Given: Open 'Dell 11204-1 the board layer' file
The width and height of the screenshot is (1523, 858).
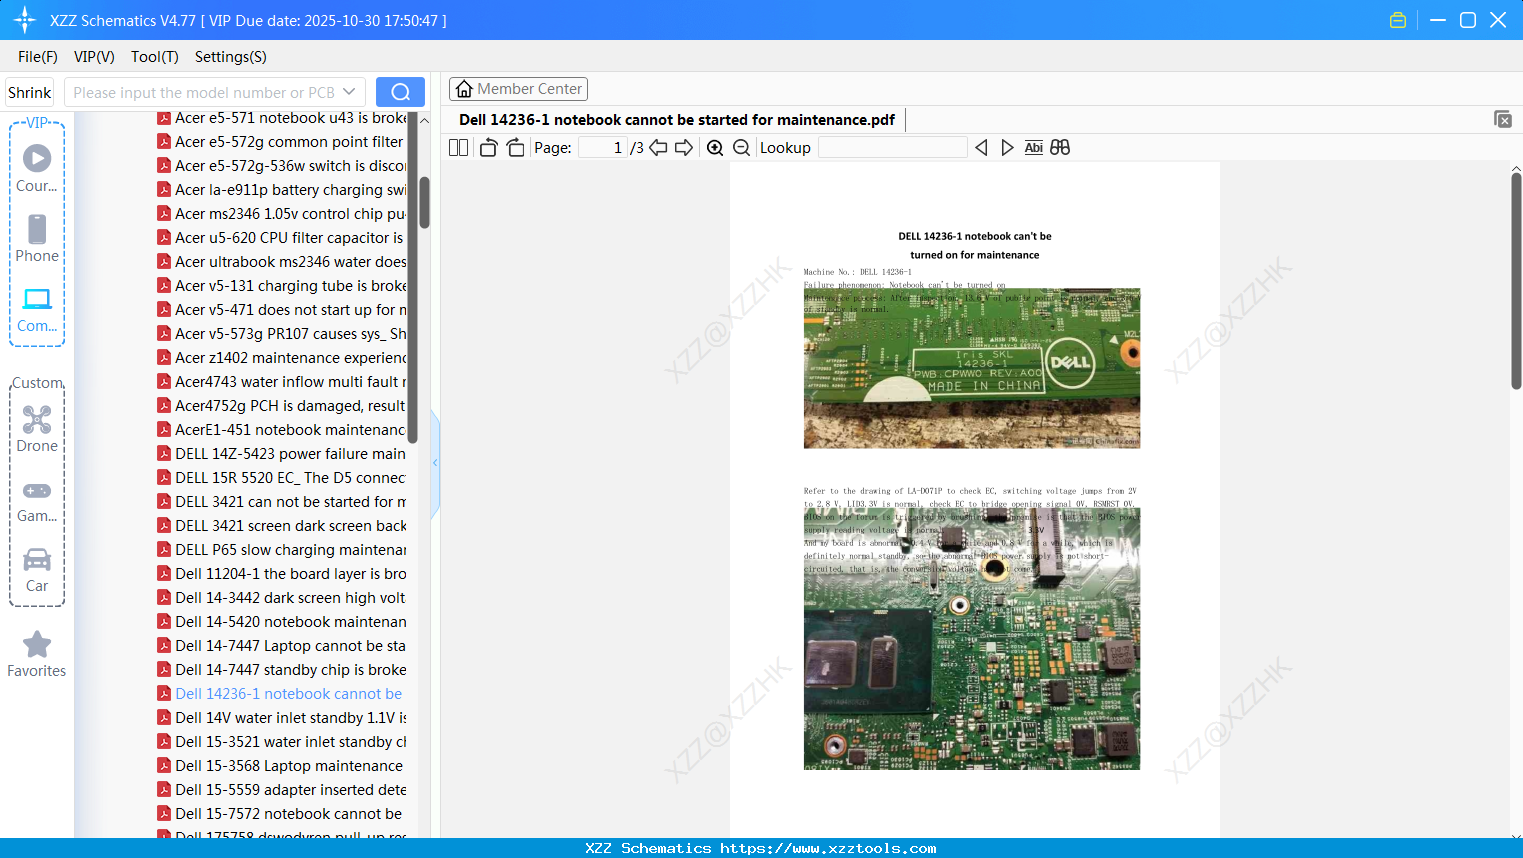Looking at the screenshot, I should (x=282, y=574).
